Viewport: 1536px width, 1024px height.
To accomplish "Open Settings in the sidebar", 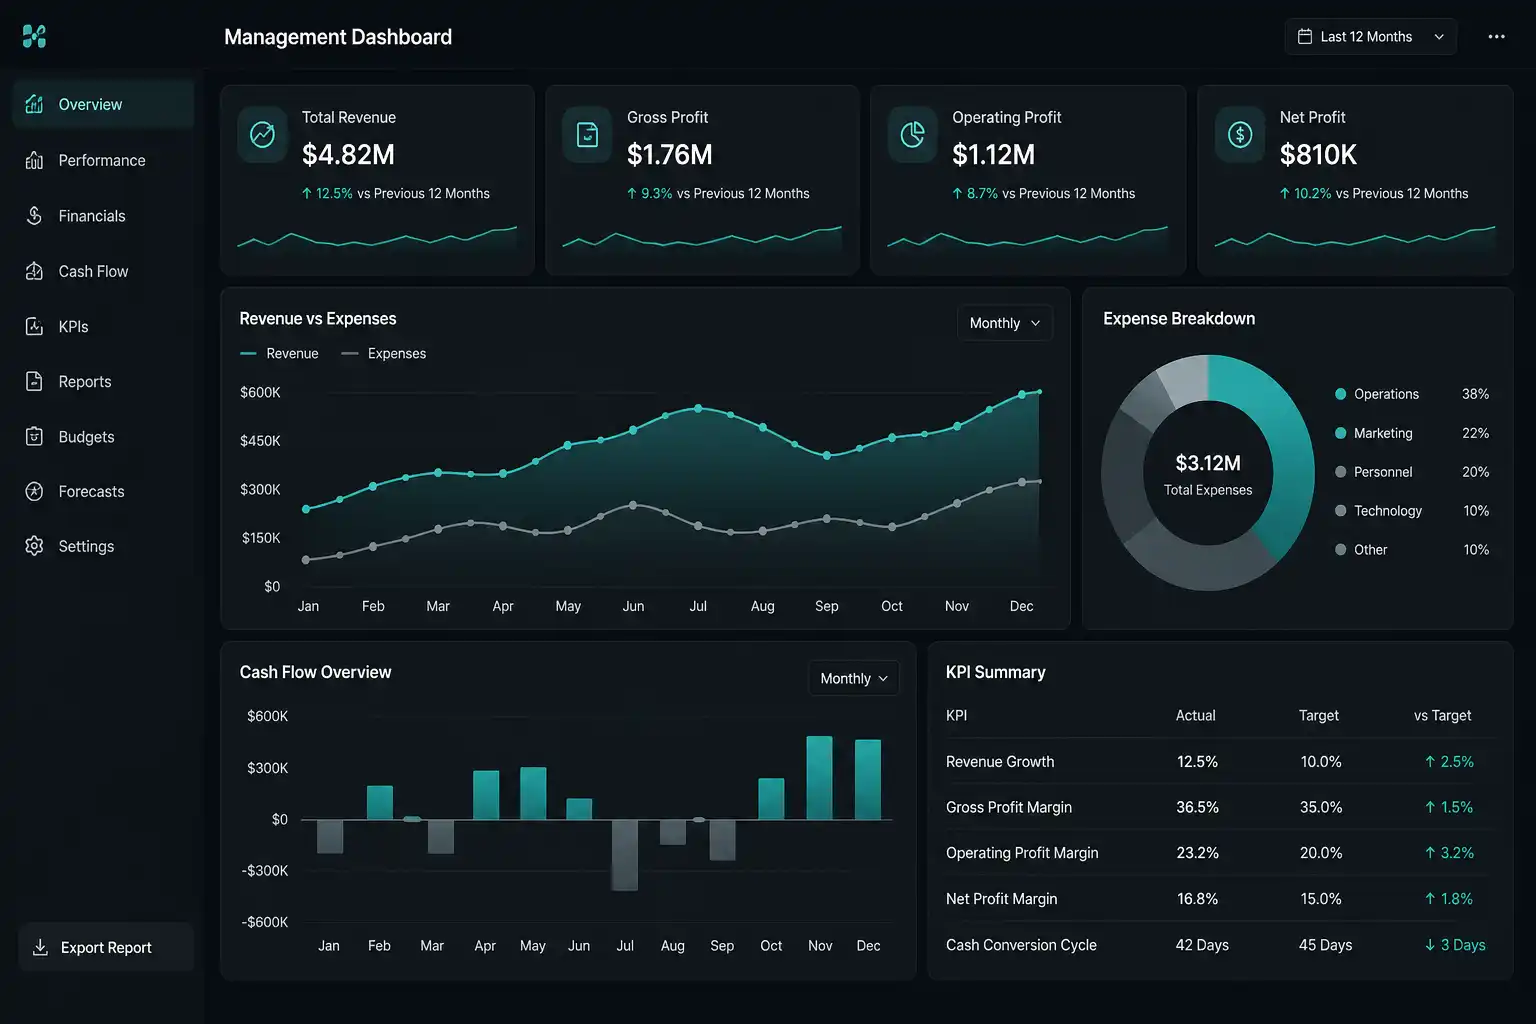I will pyautogui.click(x=104, y=546).
